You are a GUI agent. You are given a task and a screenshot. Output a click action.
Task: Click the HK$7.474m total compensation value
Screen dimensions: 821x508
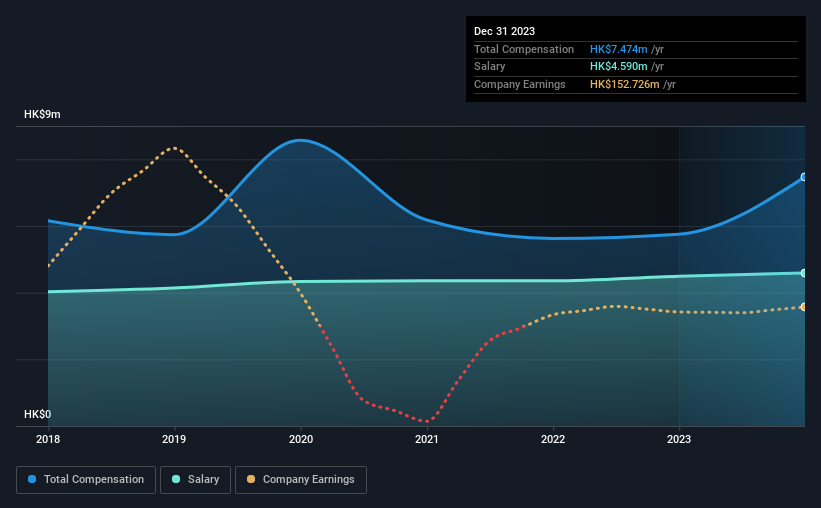pos(618,49)
